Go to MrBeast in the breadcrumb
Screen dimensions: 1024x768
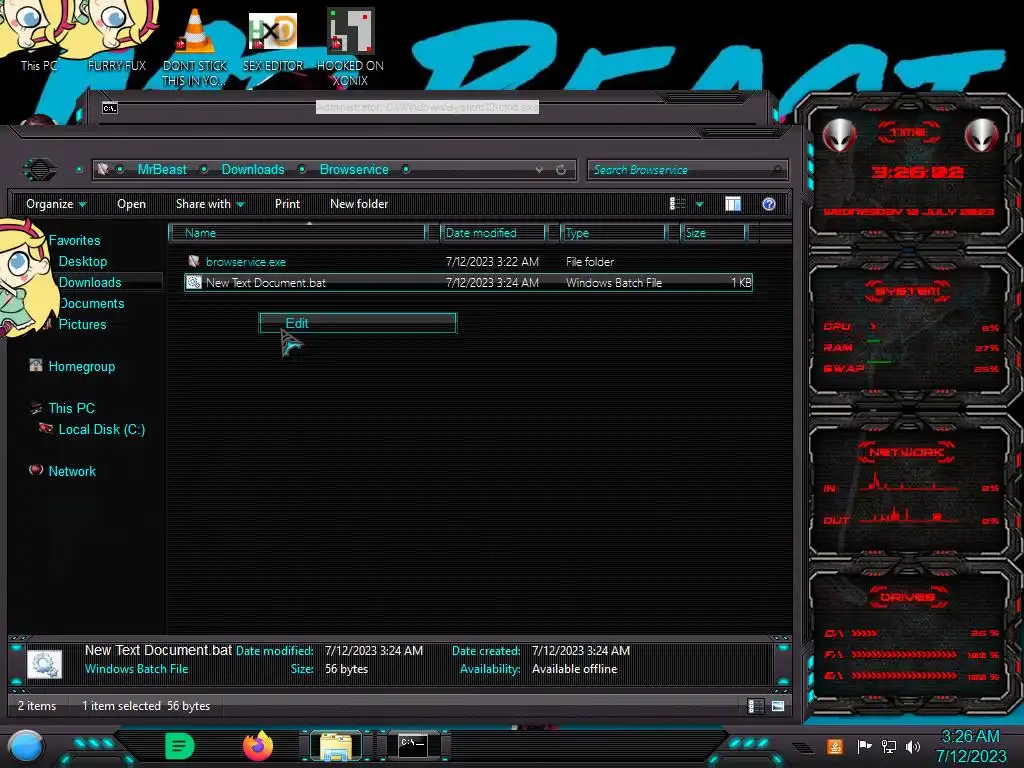click(162, 169)
